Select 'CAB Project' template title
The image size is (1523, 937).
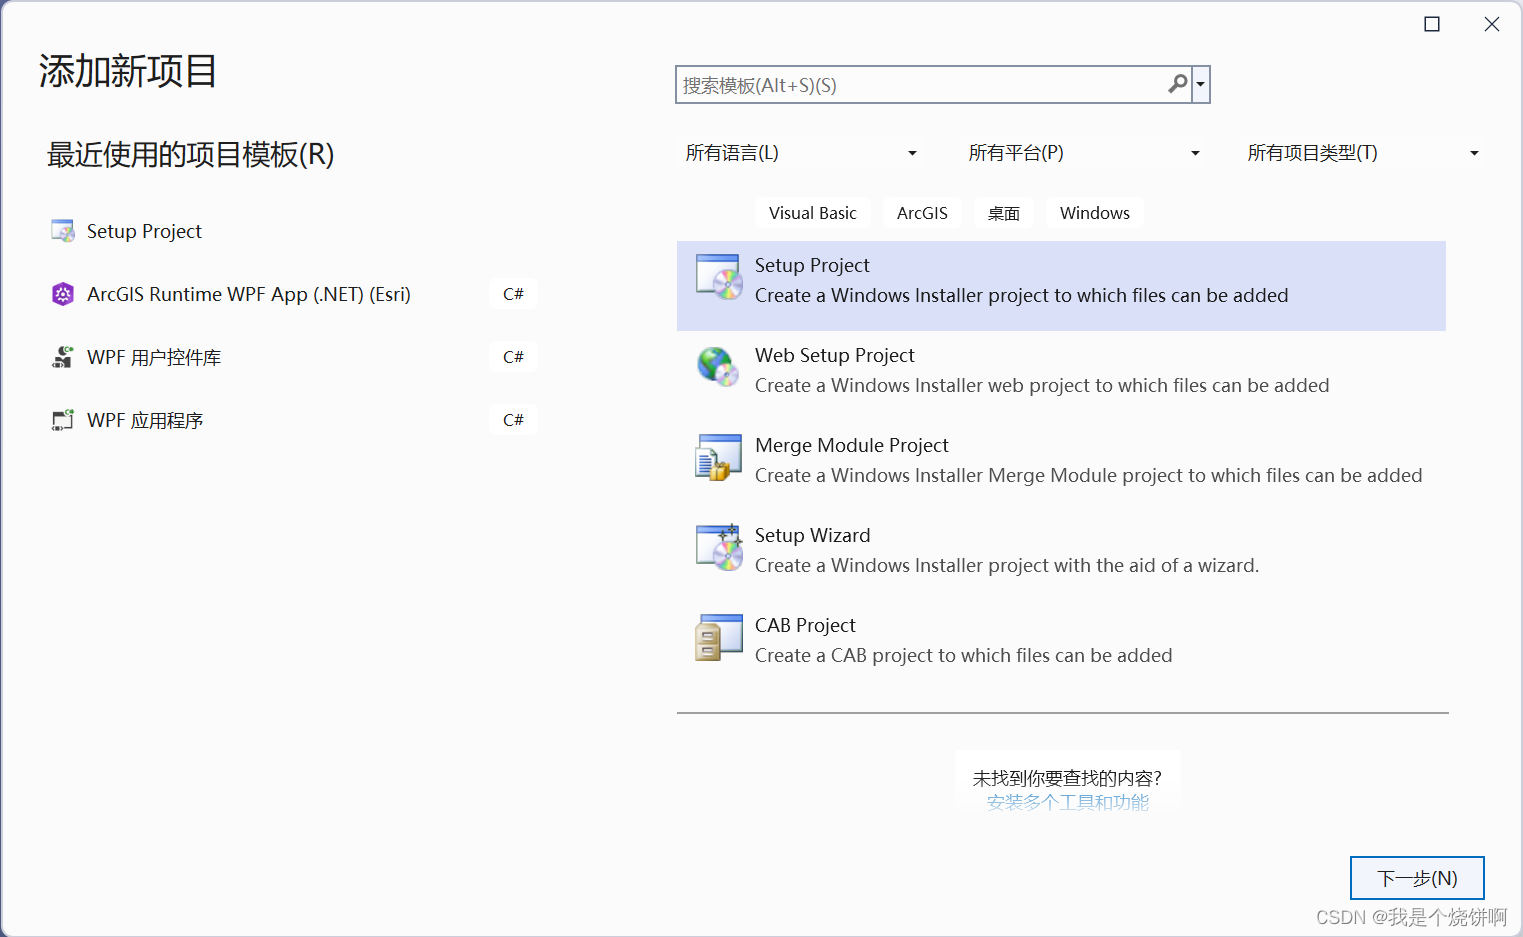click(805, 625)
